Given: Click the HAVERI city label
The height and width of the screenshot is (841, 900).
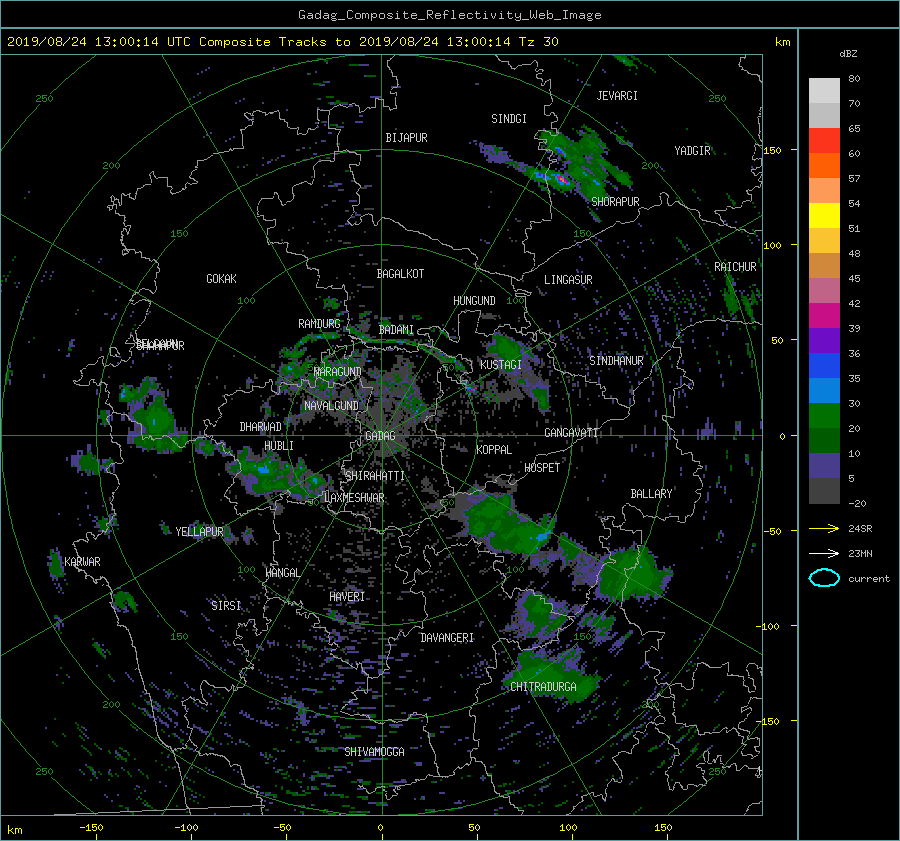Looking at the screenshot, I should point(347,597).
